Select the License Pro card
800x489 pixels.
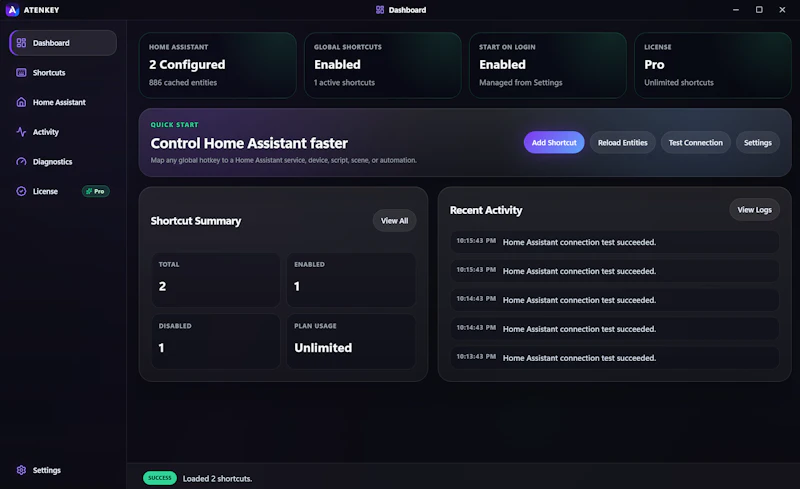(x=713, y=65)
